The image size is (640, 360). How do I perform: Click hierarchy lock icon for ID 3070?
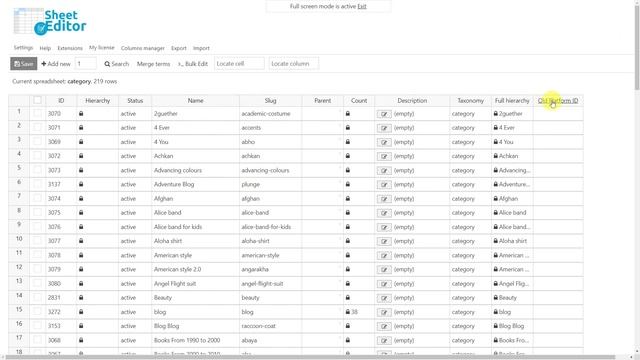click(x=81, y=113)
